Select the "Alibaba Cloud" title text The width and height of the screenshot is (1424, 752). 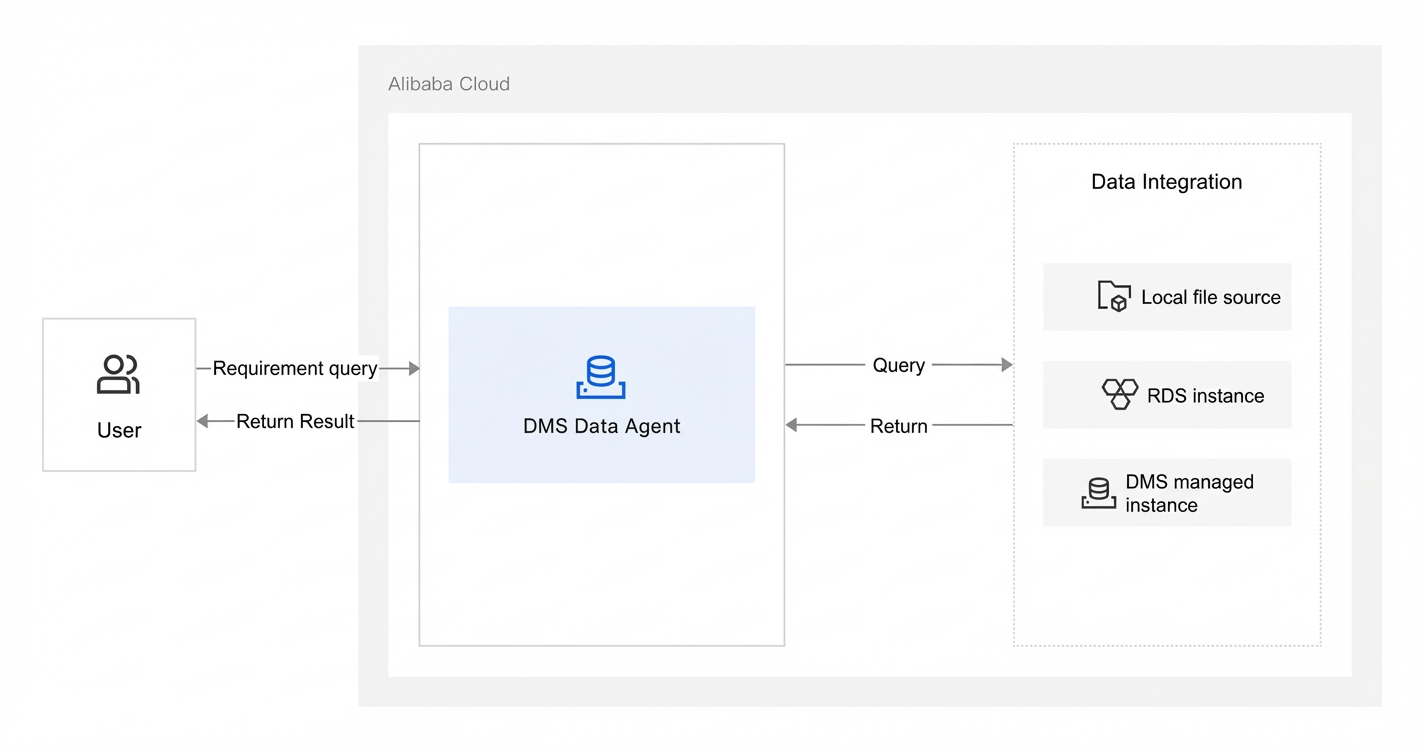pos(449,84)
